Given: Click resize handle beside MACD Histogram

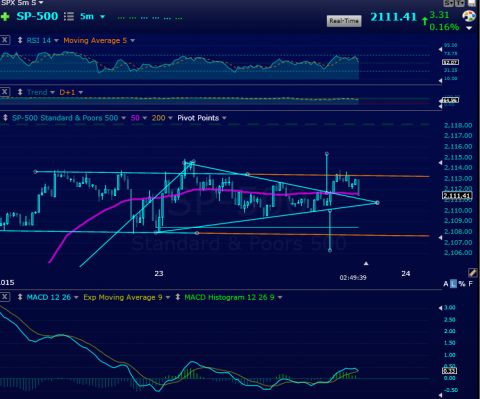Looking at the screenshot, I should click(x=178, y=297).
